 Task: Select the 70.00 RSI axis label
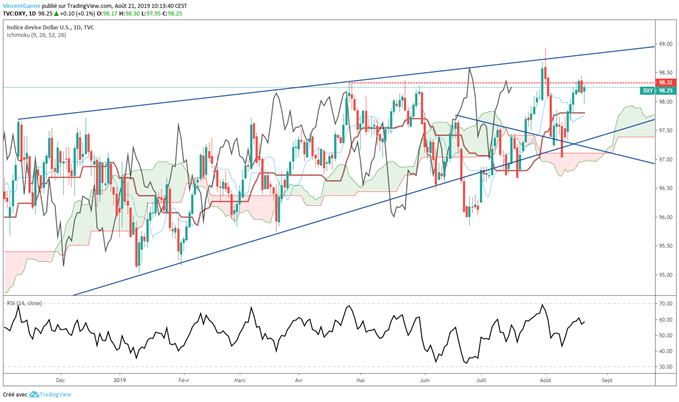pyautogui.click(x=666, y=304)
